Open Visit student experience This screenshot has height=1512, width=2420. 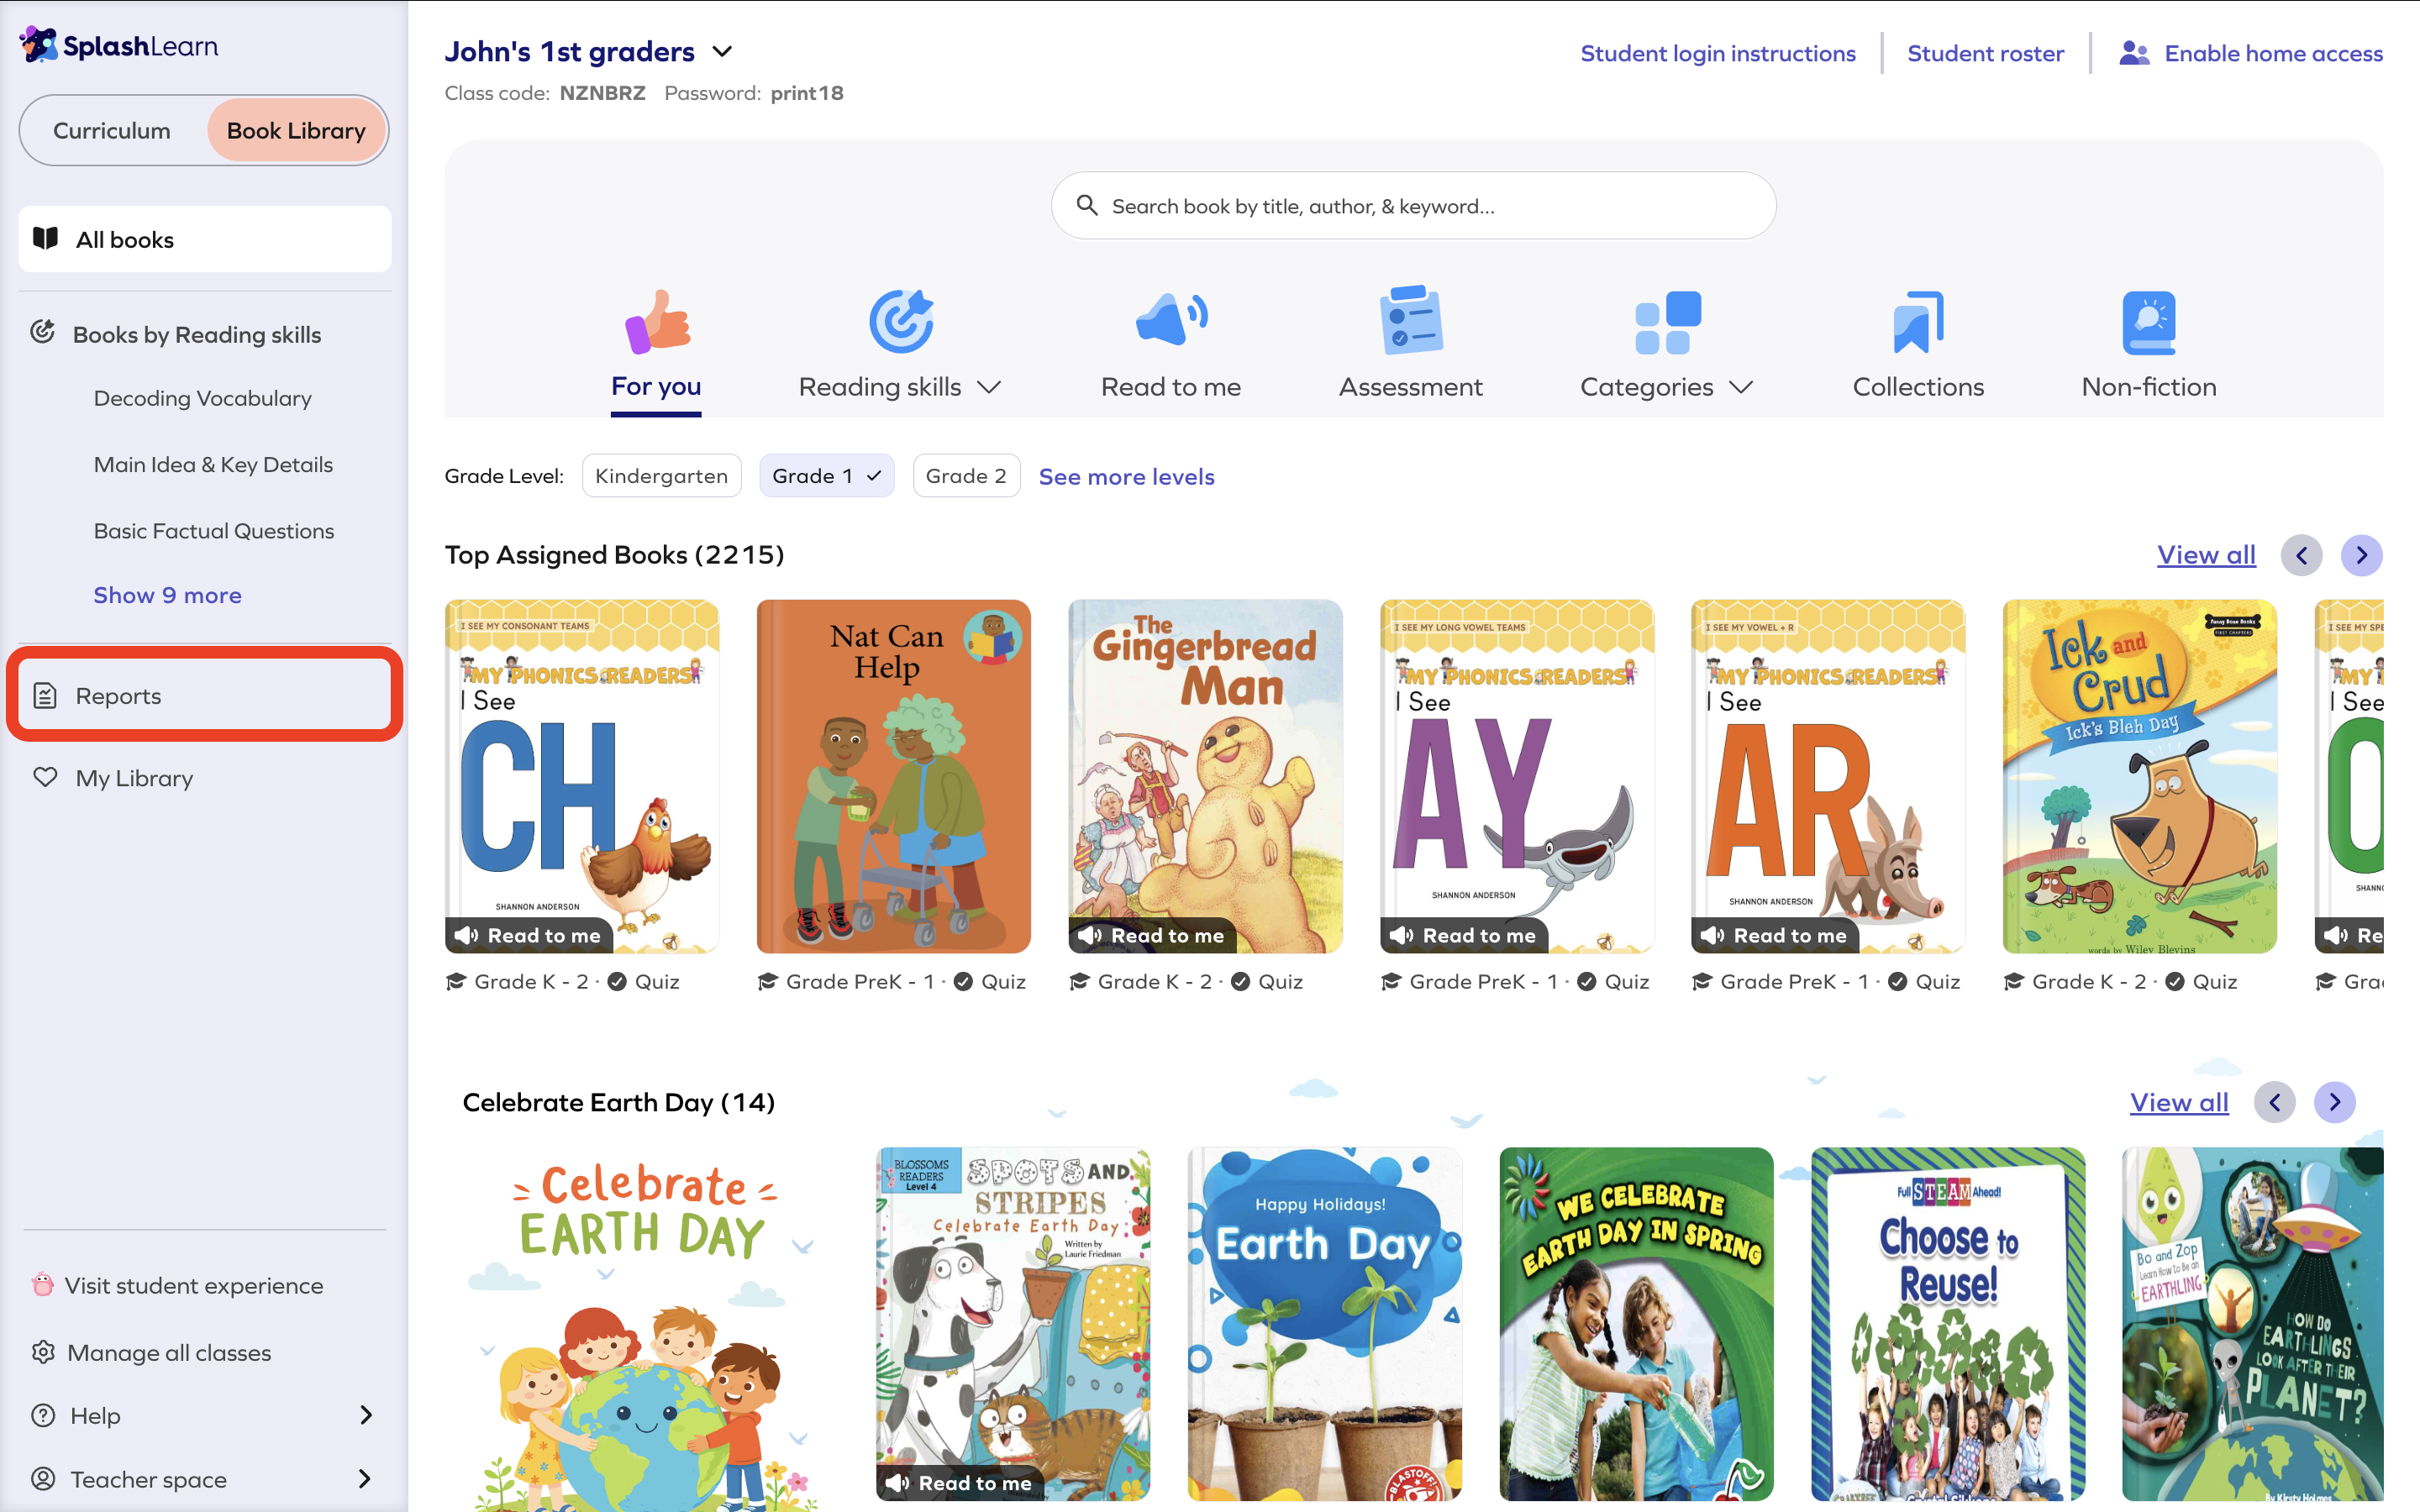194,1285
